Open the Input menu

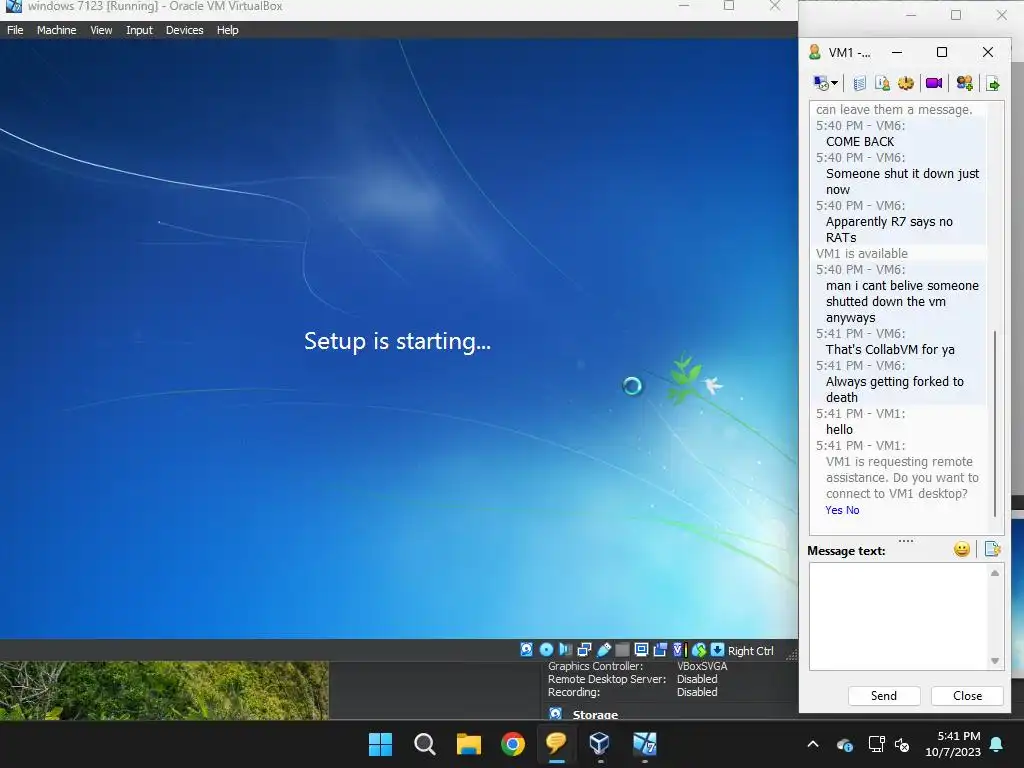[139, 30]
